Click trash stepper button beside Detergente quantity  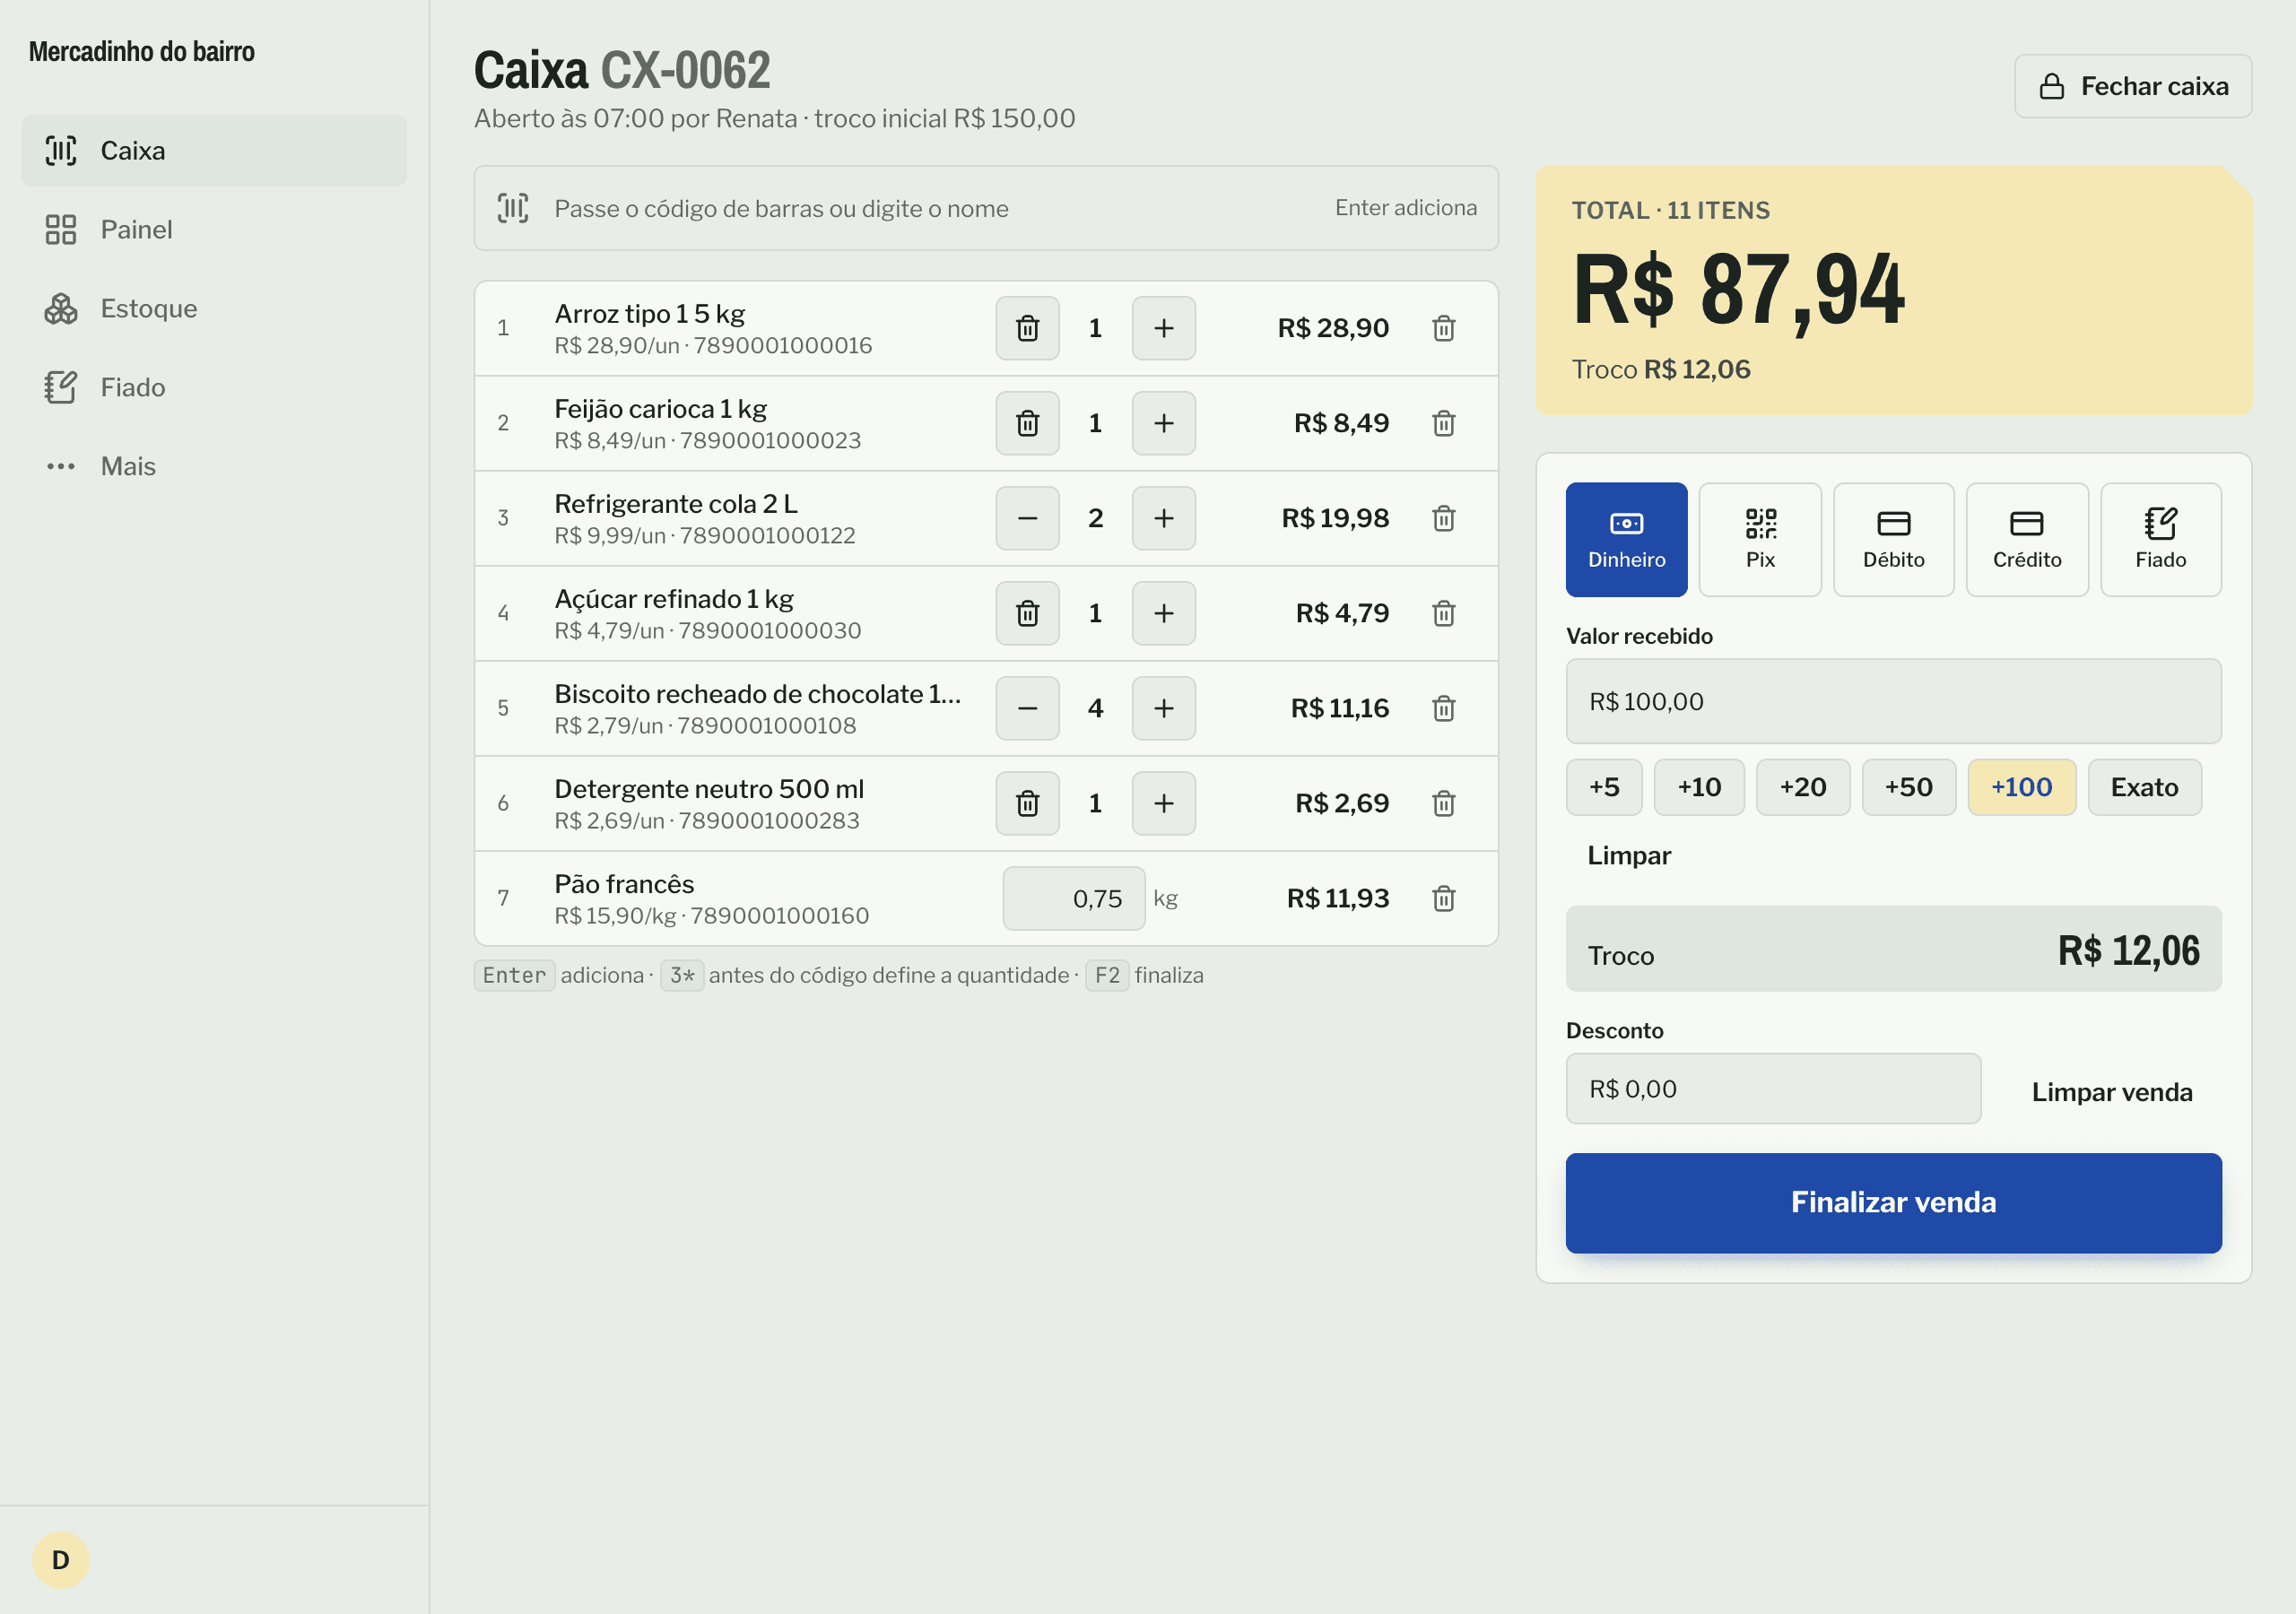1027,803
